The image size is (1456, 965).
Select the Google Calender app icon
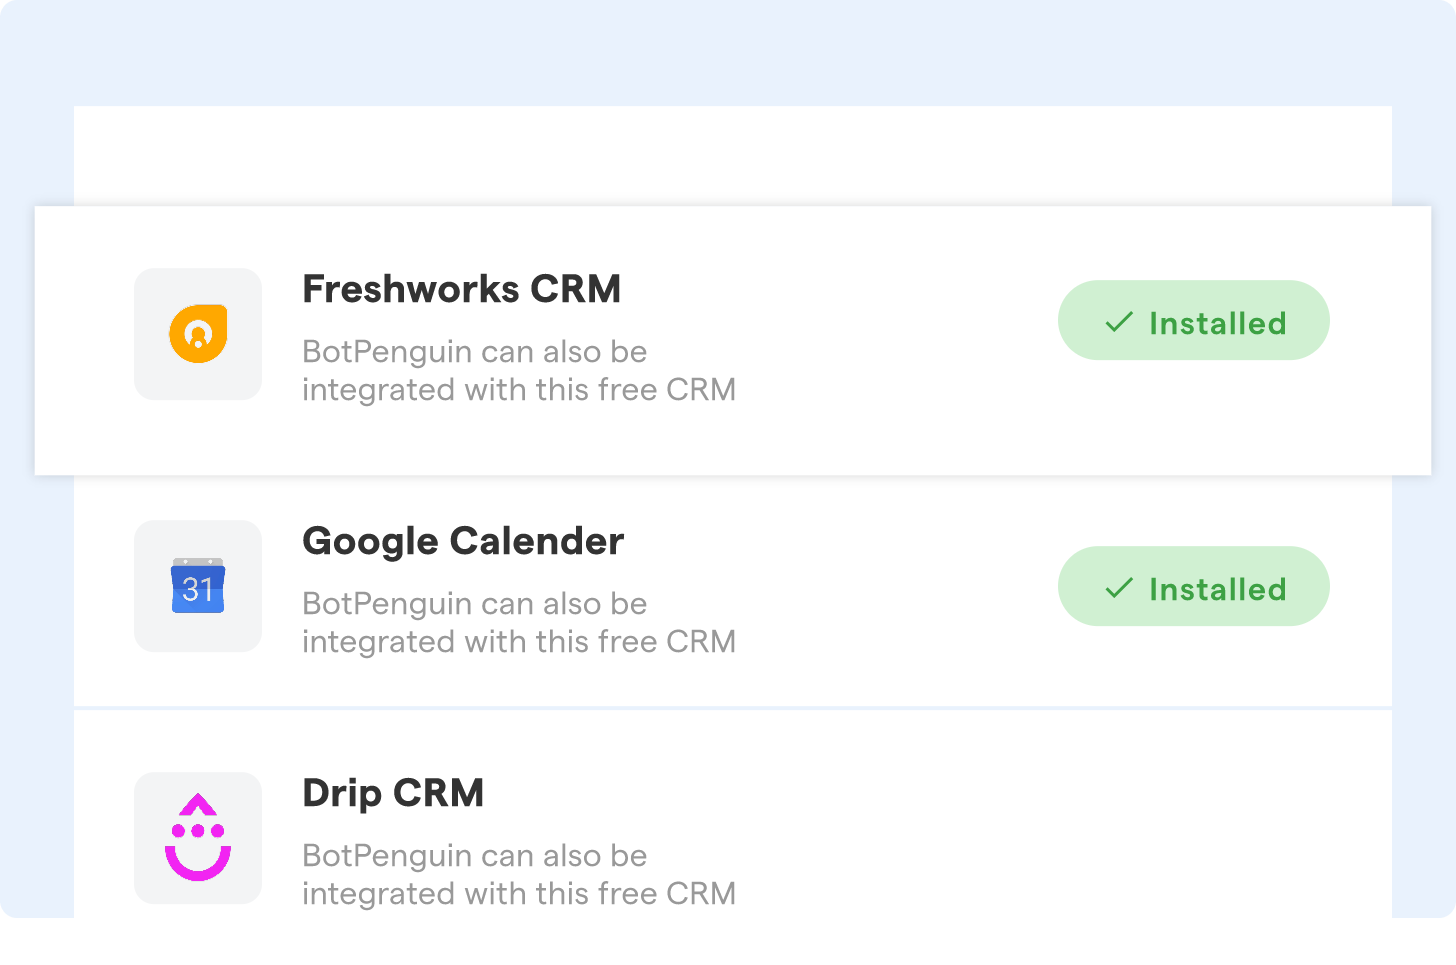coord(197,586)
